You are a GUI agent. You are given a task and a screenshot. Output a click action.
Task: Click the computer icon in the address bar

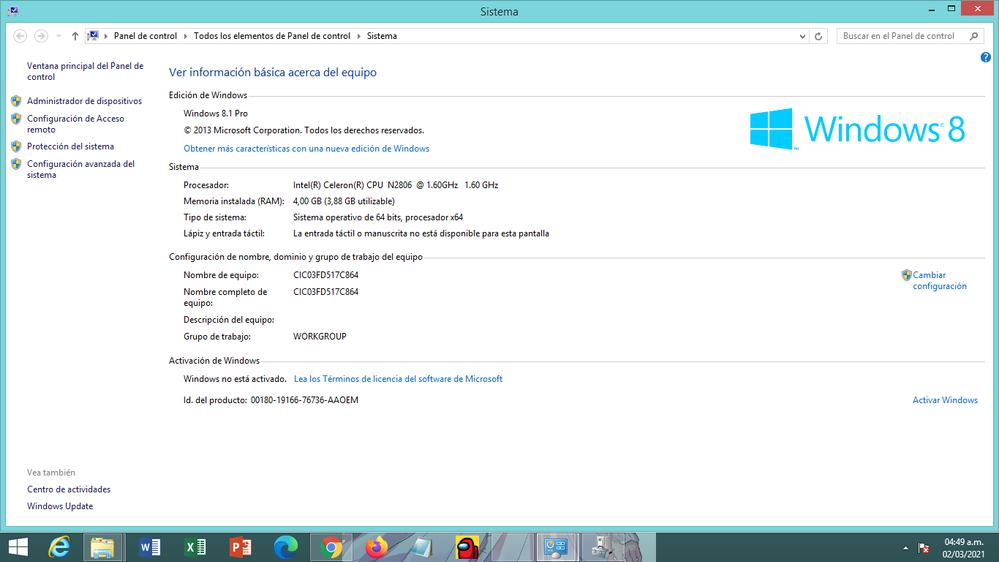[x=93, y=36]
